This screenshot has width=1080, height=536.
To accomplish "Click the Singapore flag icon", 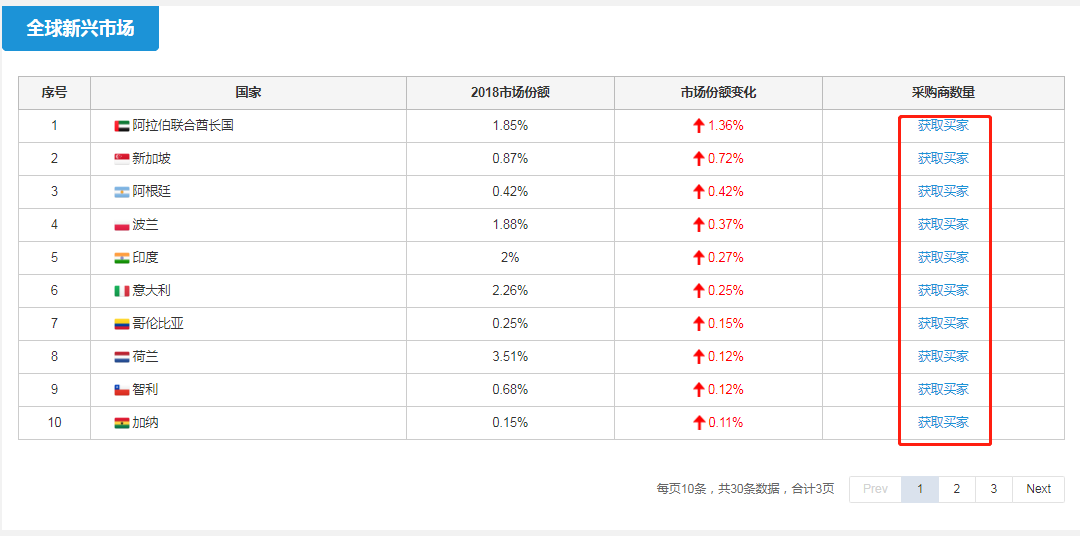I will tap(122, 159).
